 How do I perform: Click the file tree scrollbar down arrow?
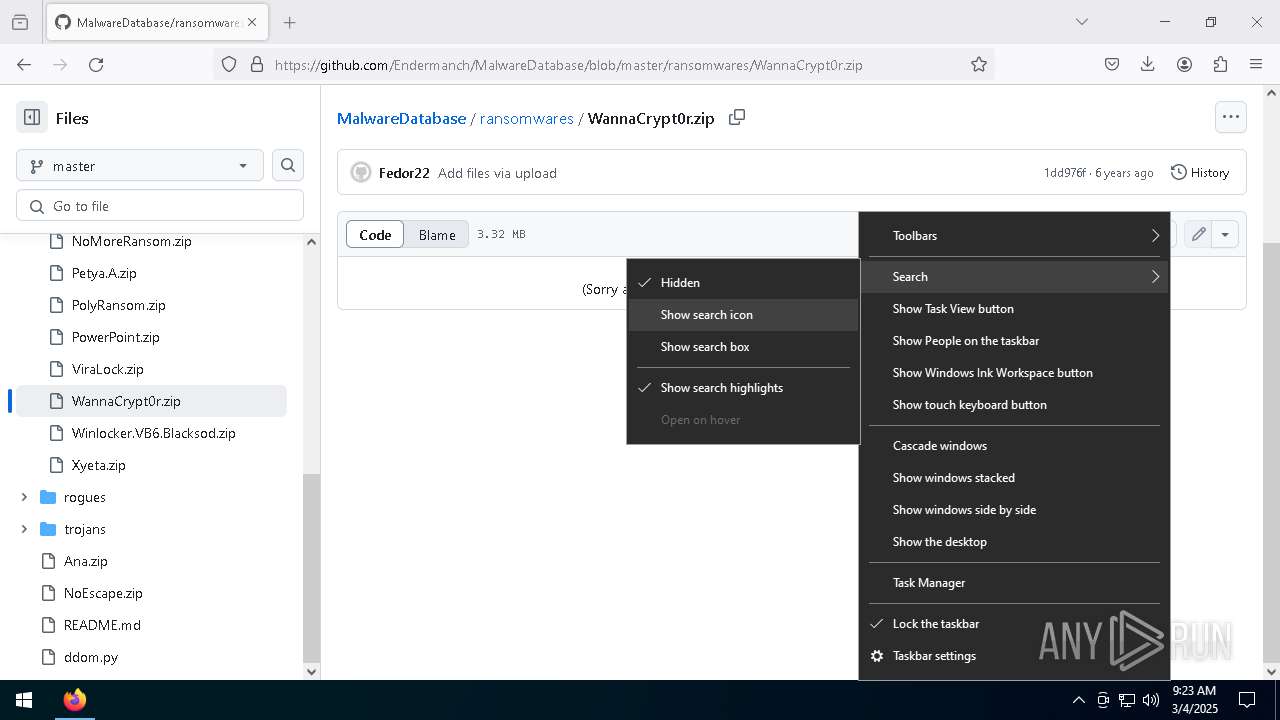tap(311, 671)
